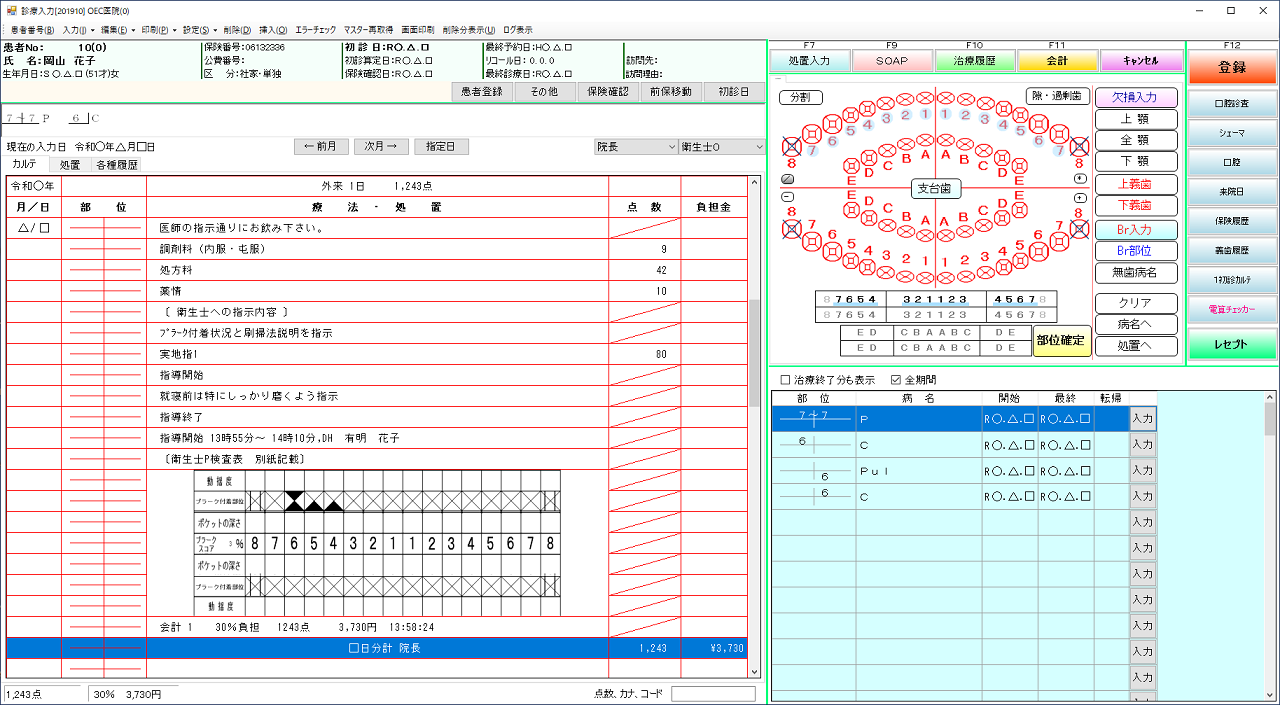Viewport: 1280px width, 705px height.
Task: Select lower deciduous tooth C on chart's right half
Action: [x=984, y=225]
